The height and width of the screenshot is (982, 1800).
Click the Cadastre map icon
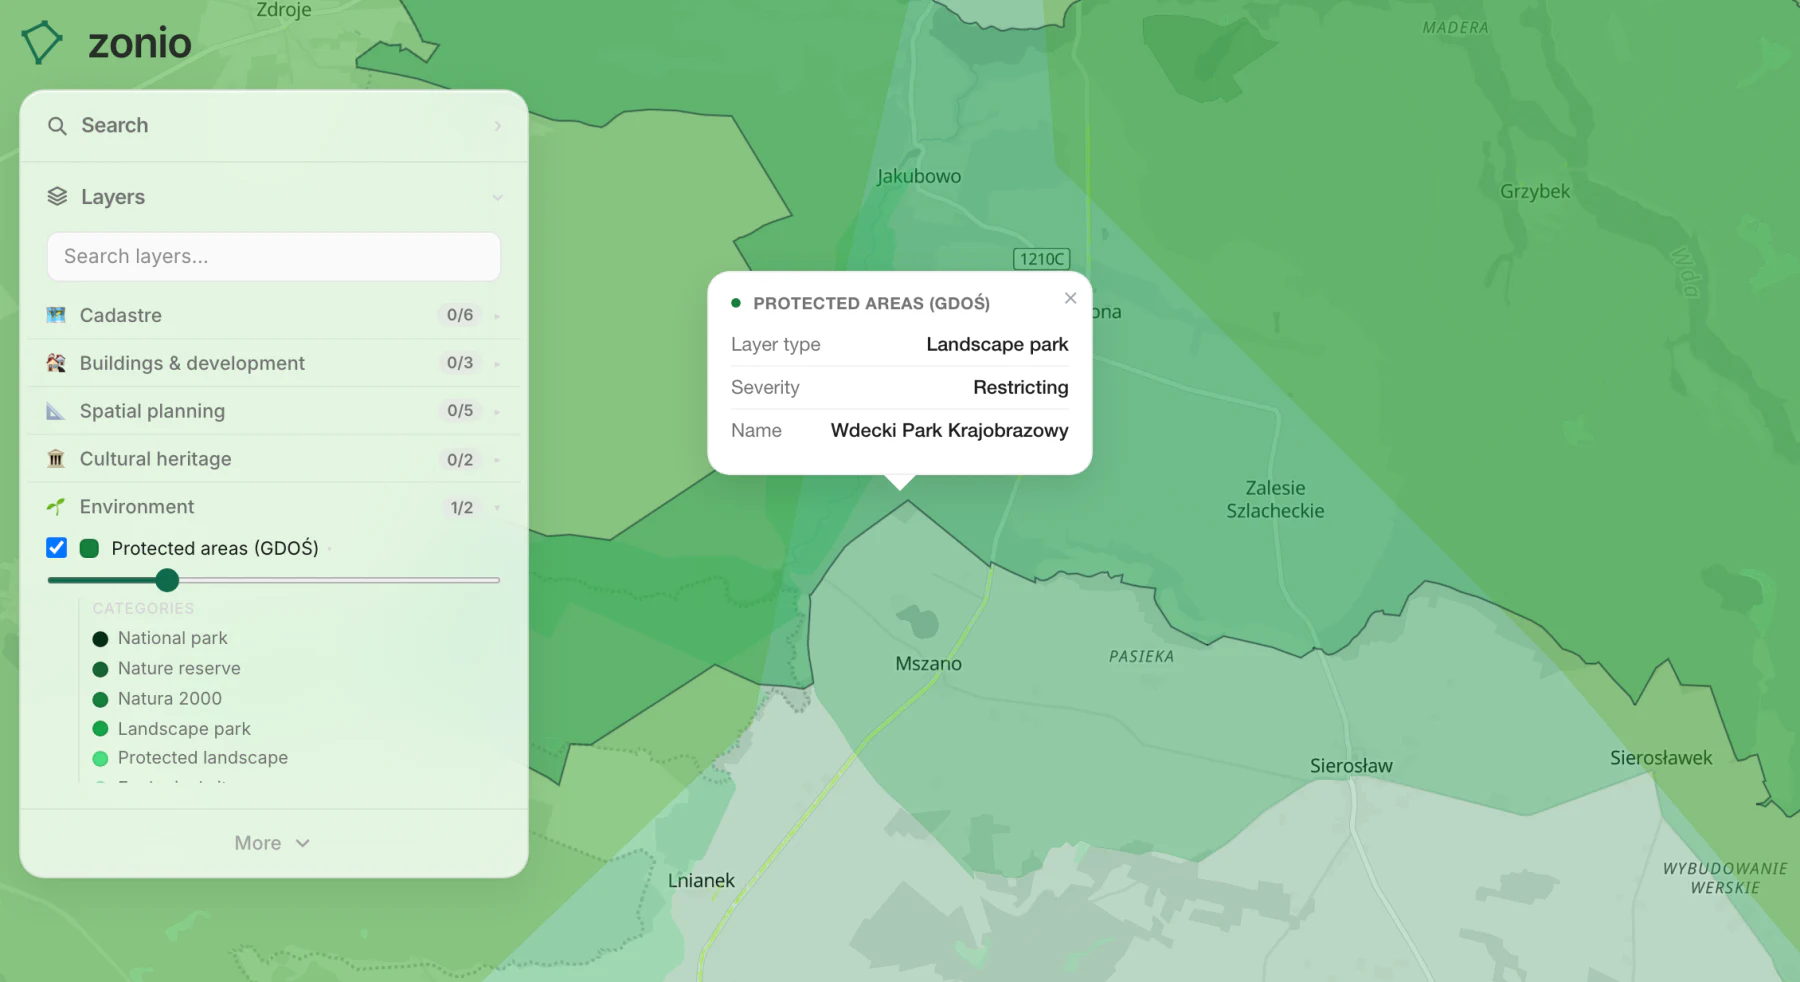pyautogui.click(x=56, y=315)
